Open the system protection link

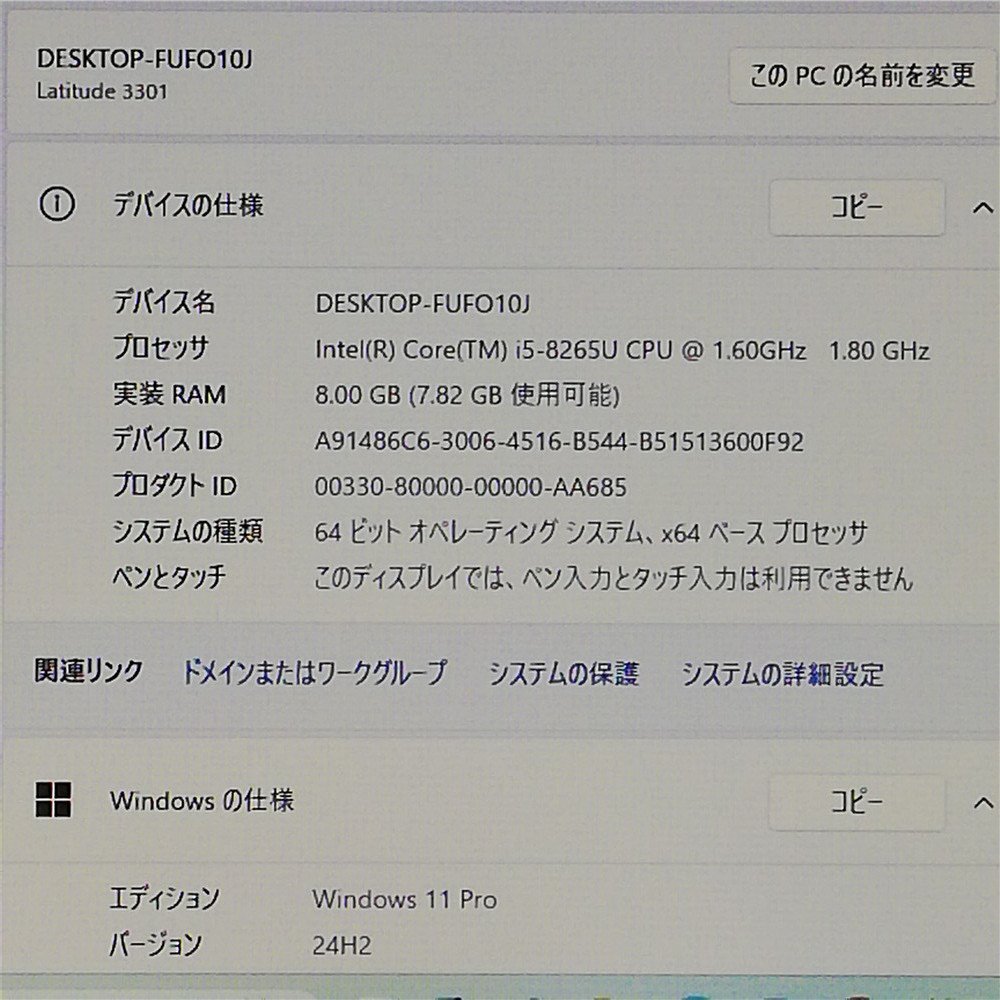(x=564, y=673)
